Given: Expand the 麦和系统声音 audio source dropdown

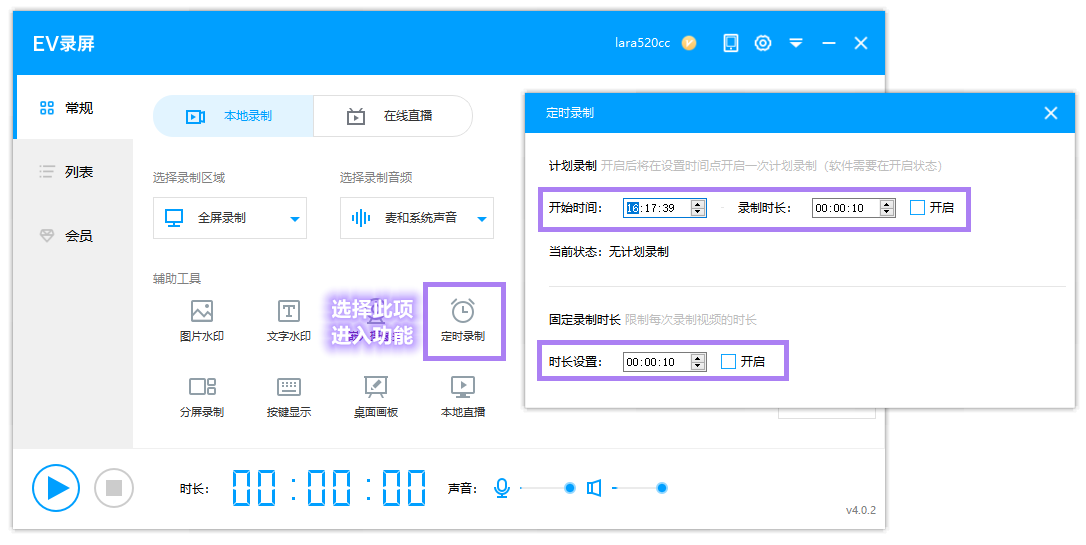Looking at the screenshot, I should (x=481, y=219).
